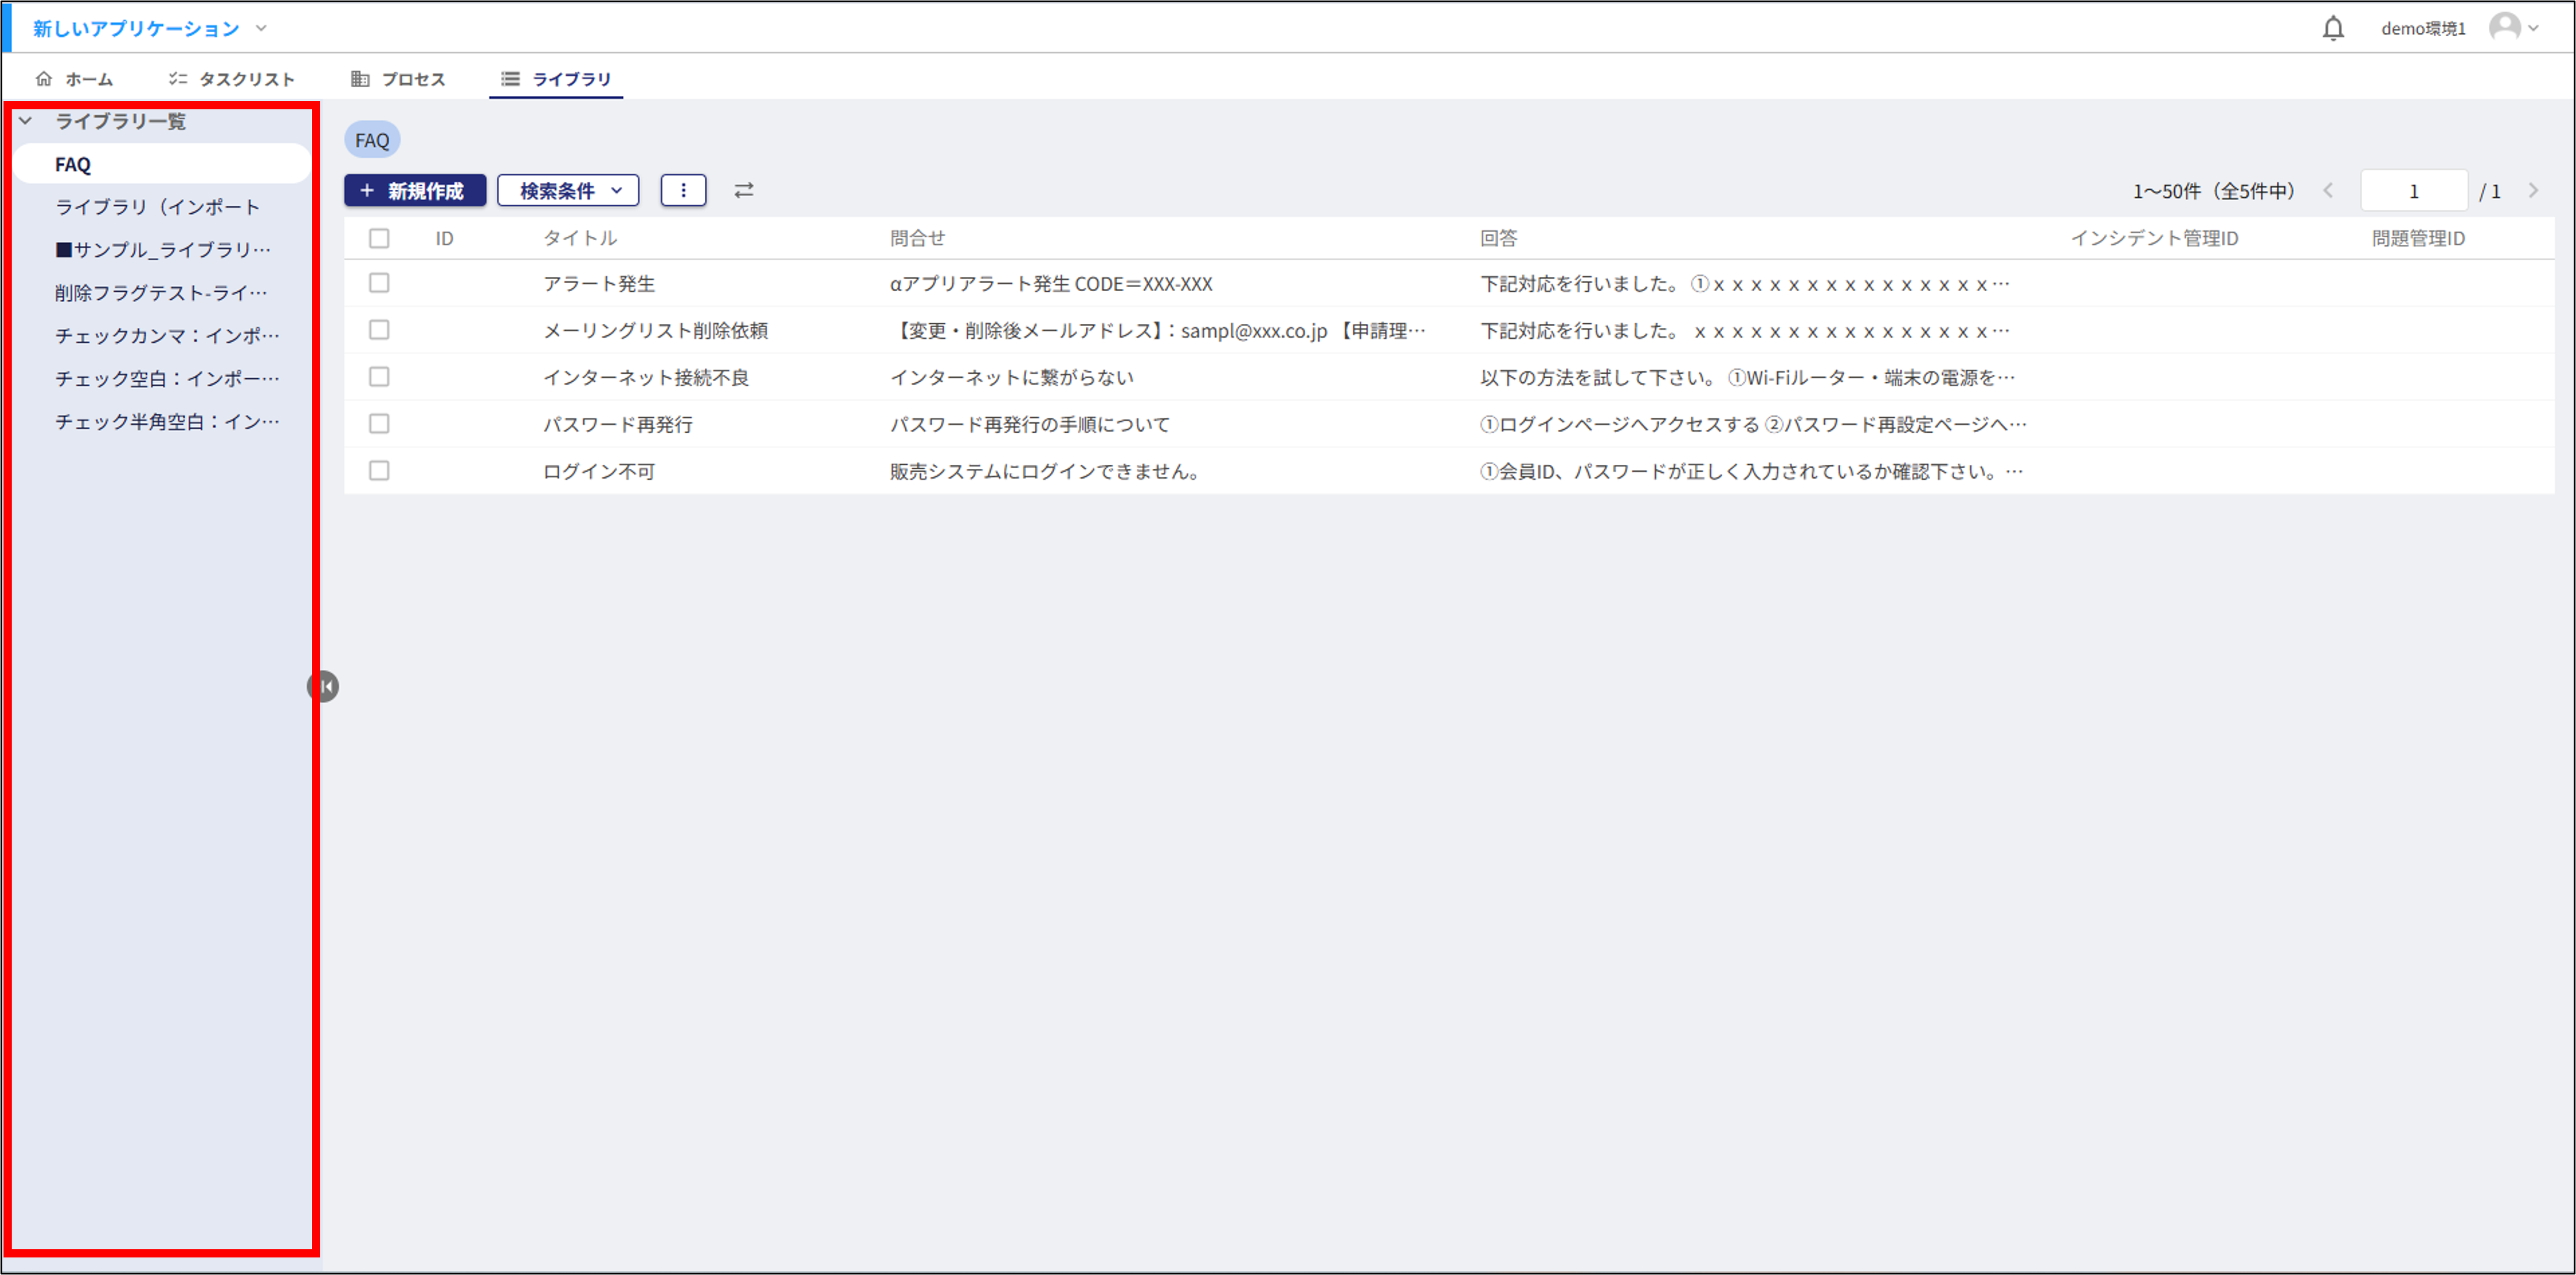Switch to the プロセス tab

[414, 79]
